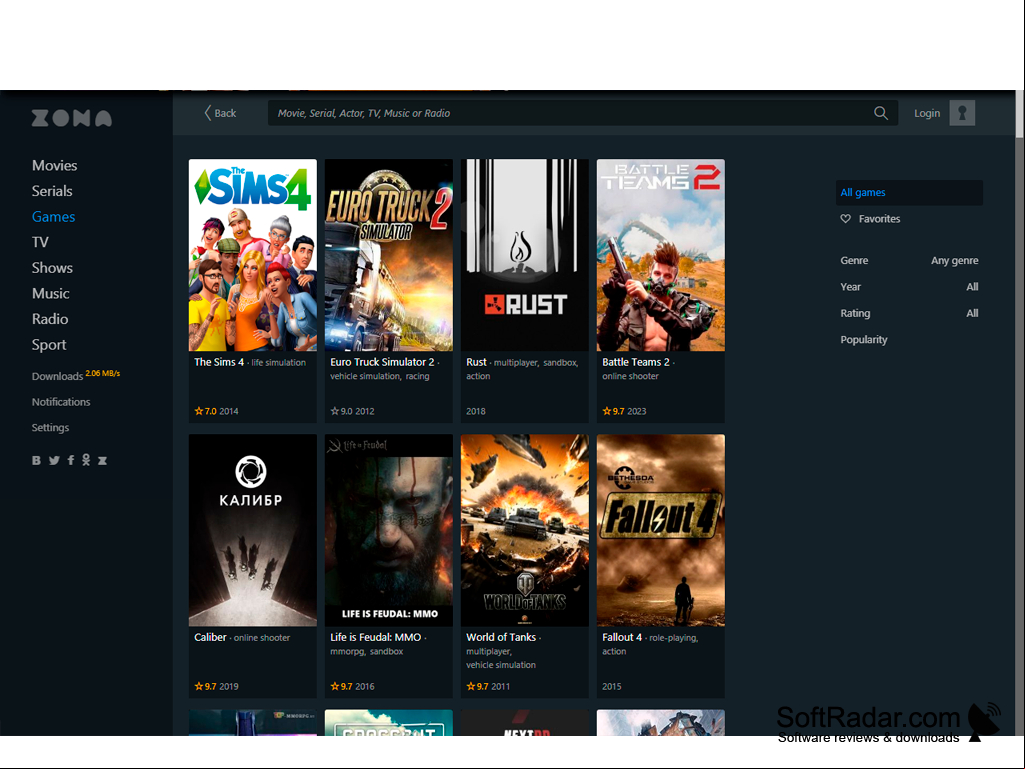Image resolution: width=1025 pixels, height=769 pixels.
Task: Open the Serials section
Action: (52, 191)
